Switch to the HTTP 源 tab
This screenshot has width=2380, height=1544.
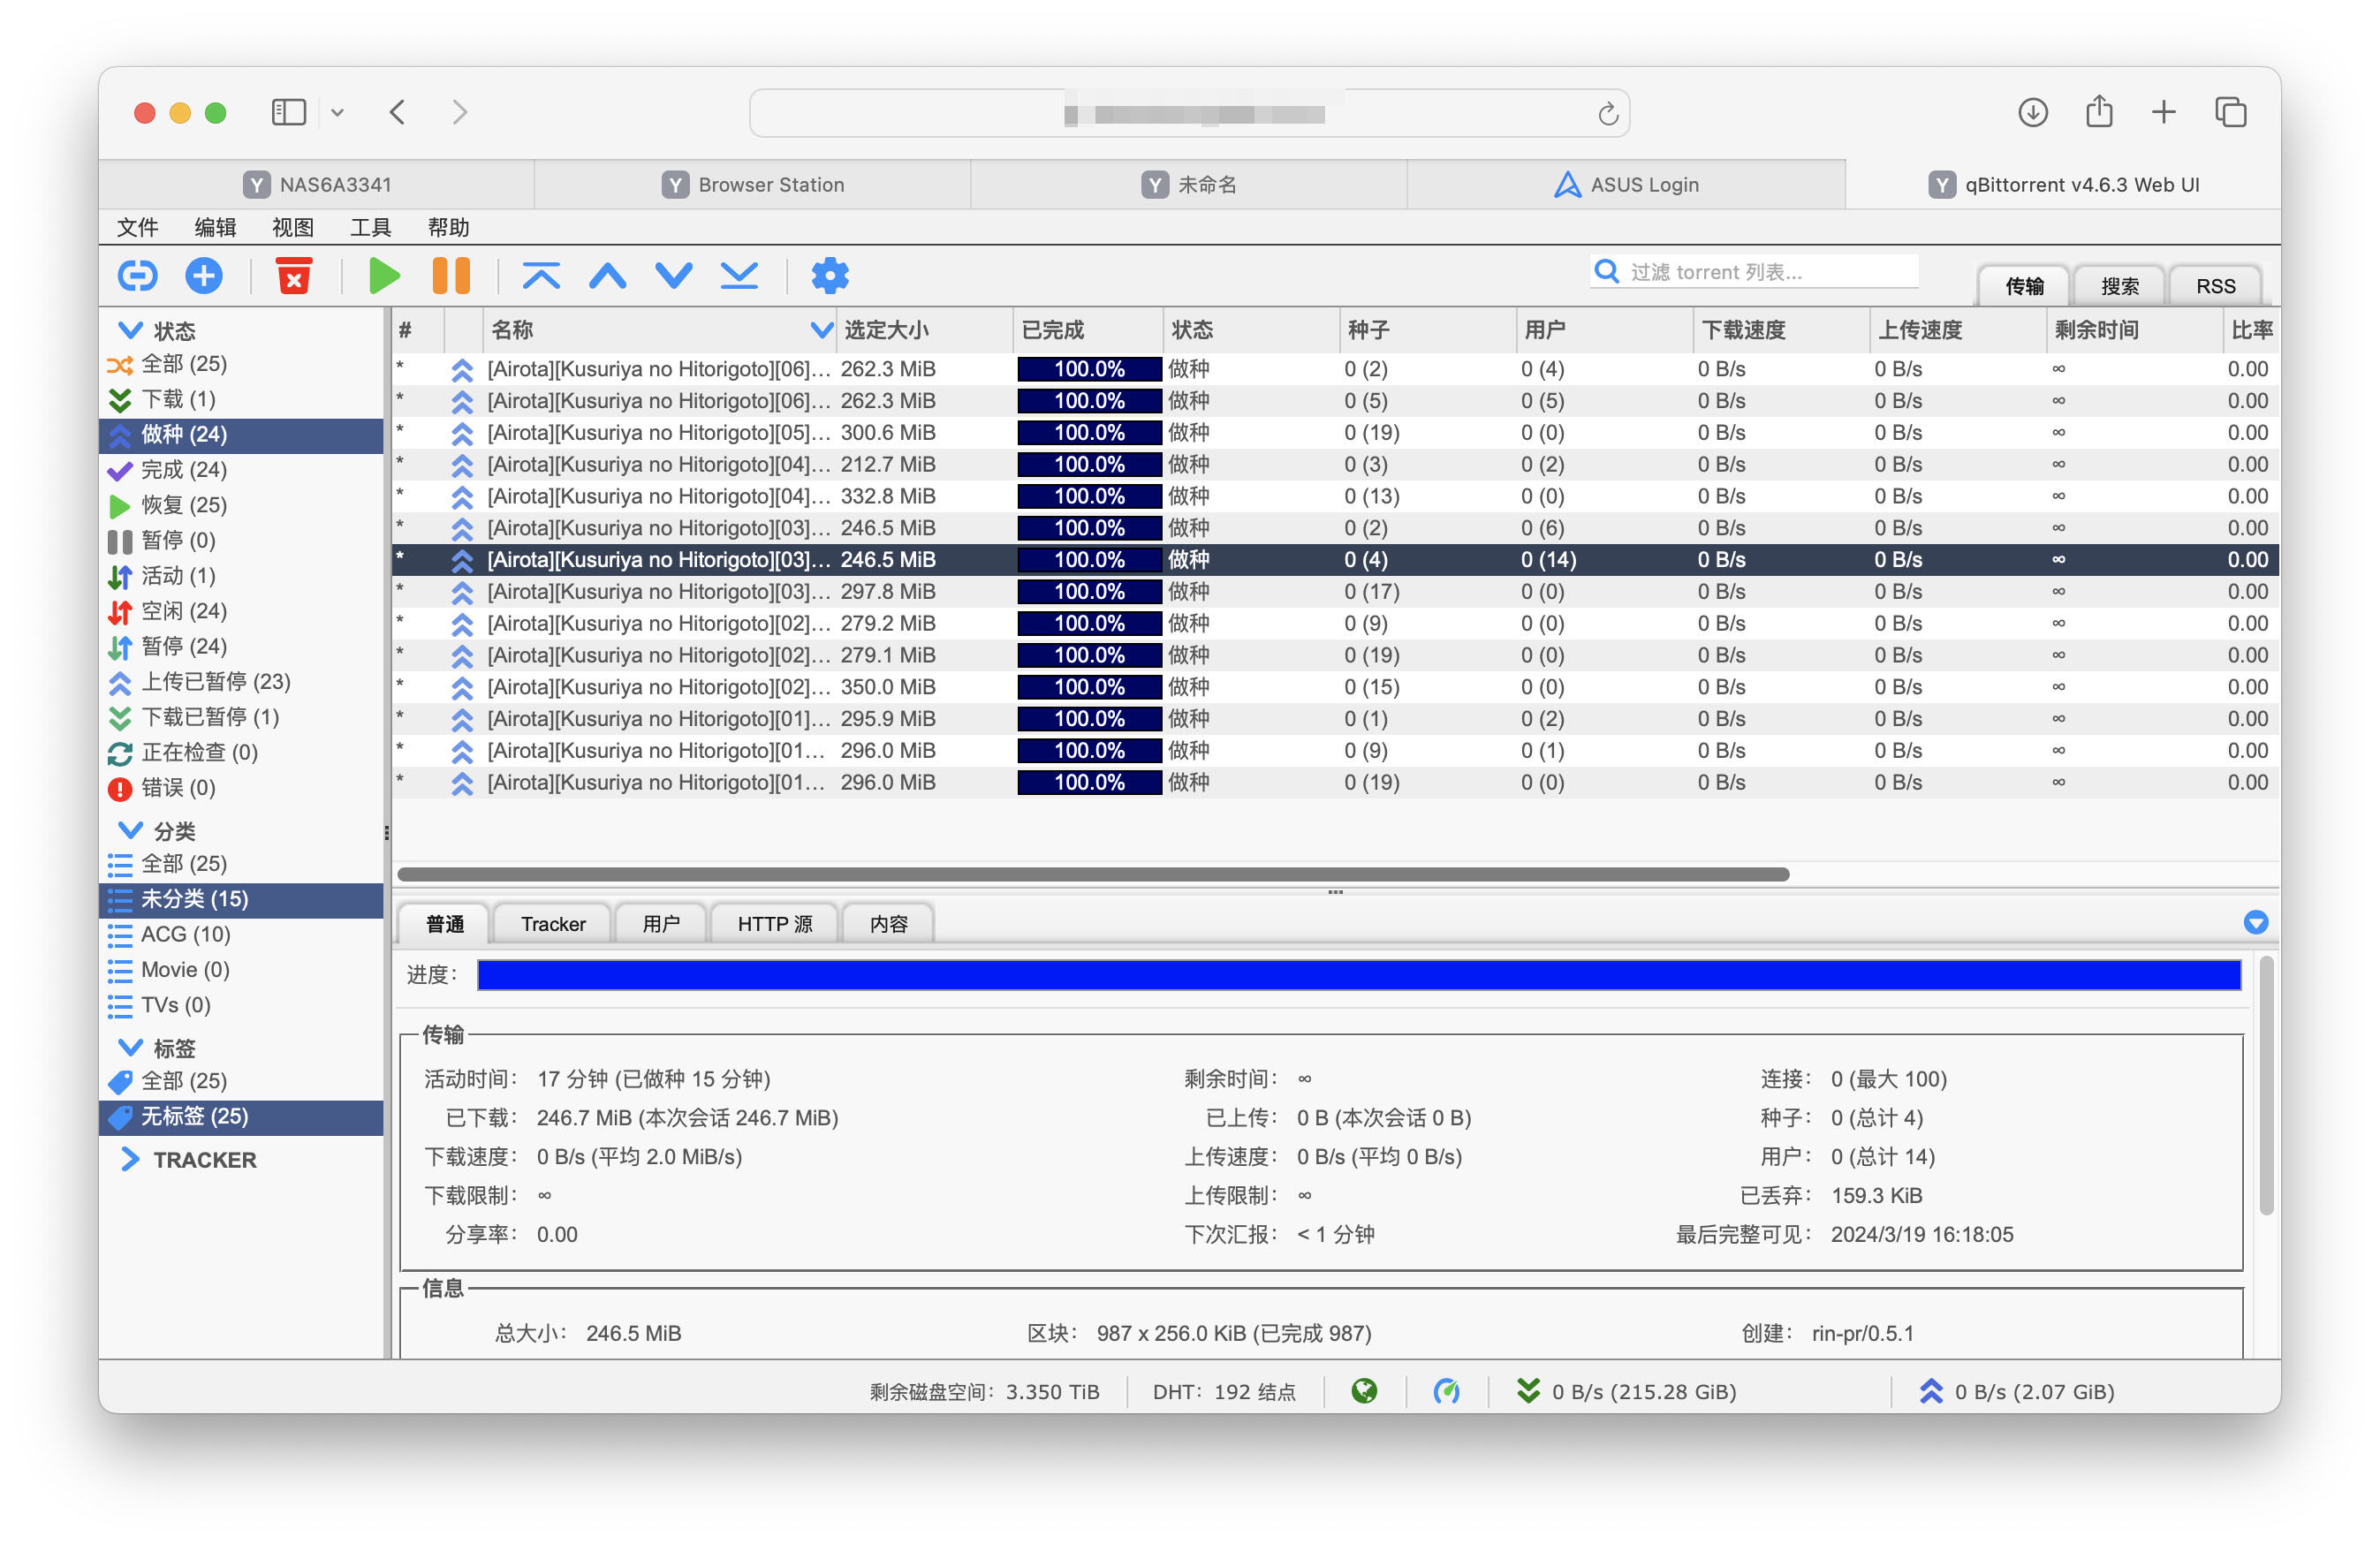pyautogui.click(x=775, y=924)
